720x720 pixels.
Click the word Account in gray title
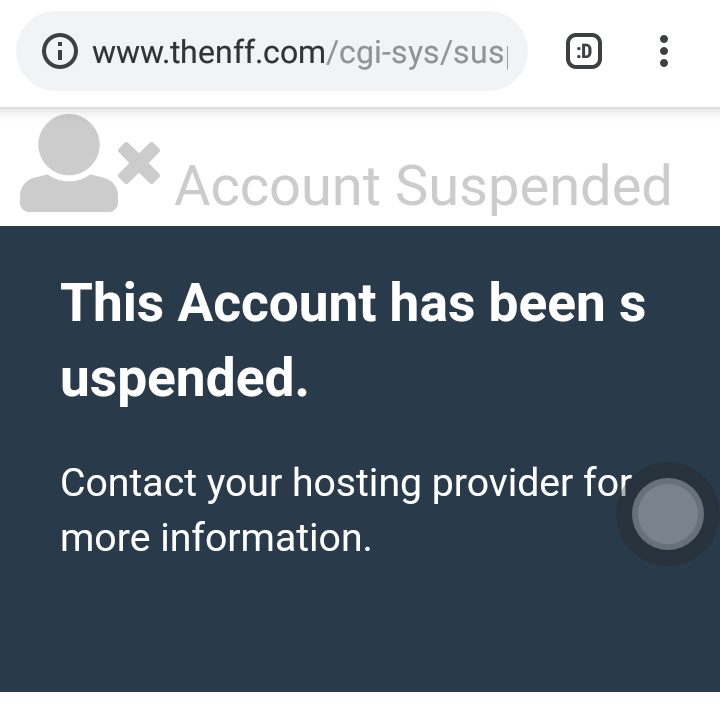[277, 186]
